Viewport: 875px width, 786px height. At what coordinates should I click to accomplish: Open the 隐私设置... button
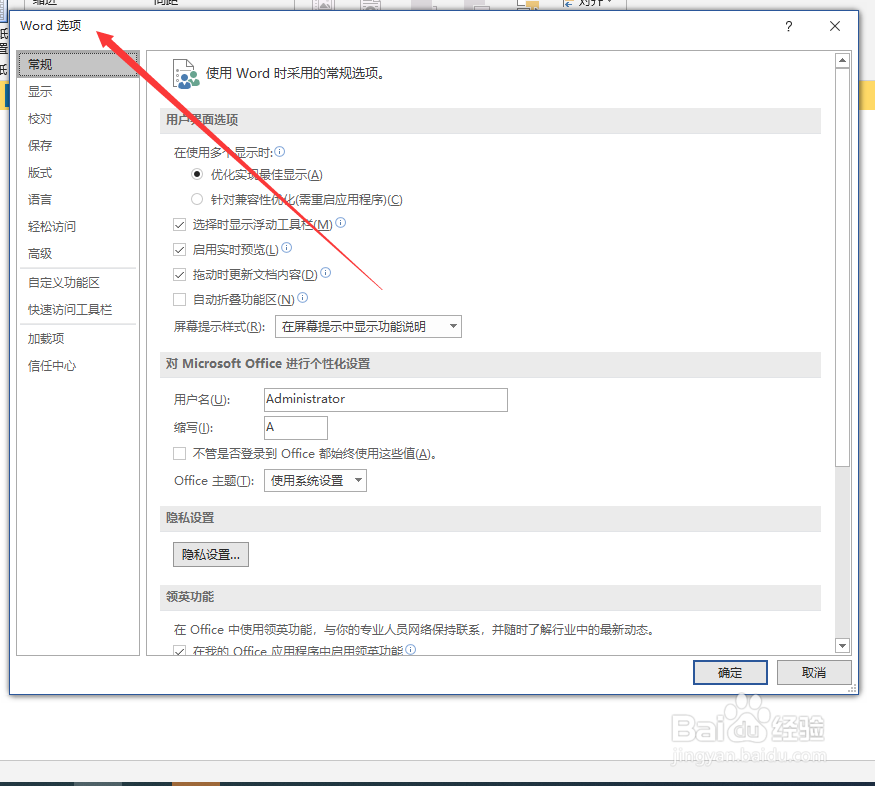(x=211, y=554)
